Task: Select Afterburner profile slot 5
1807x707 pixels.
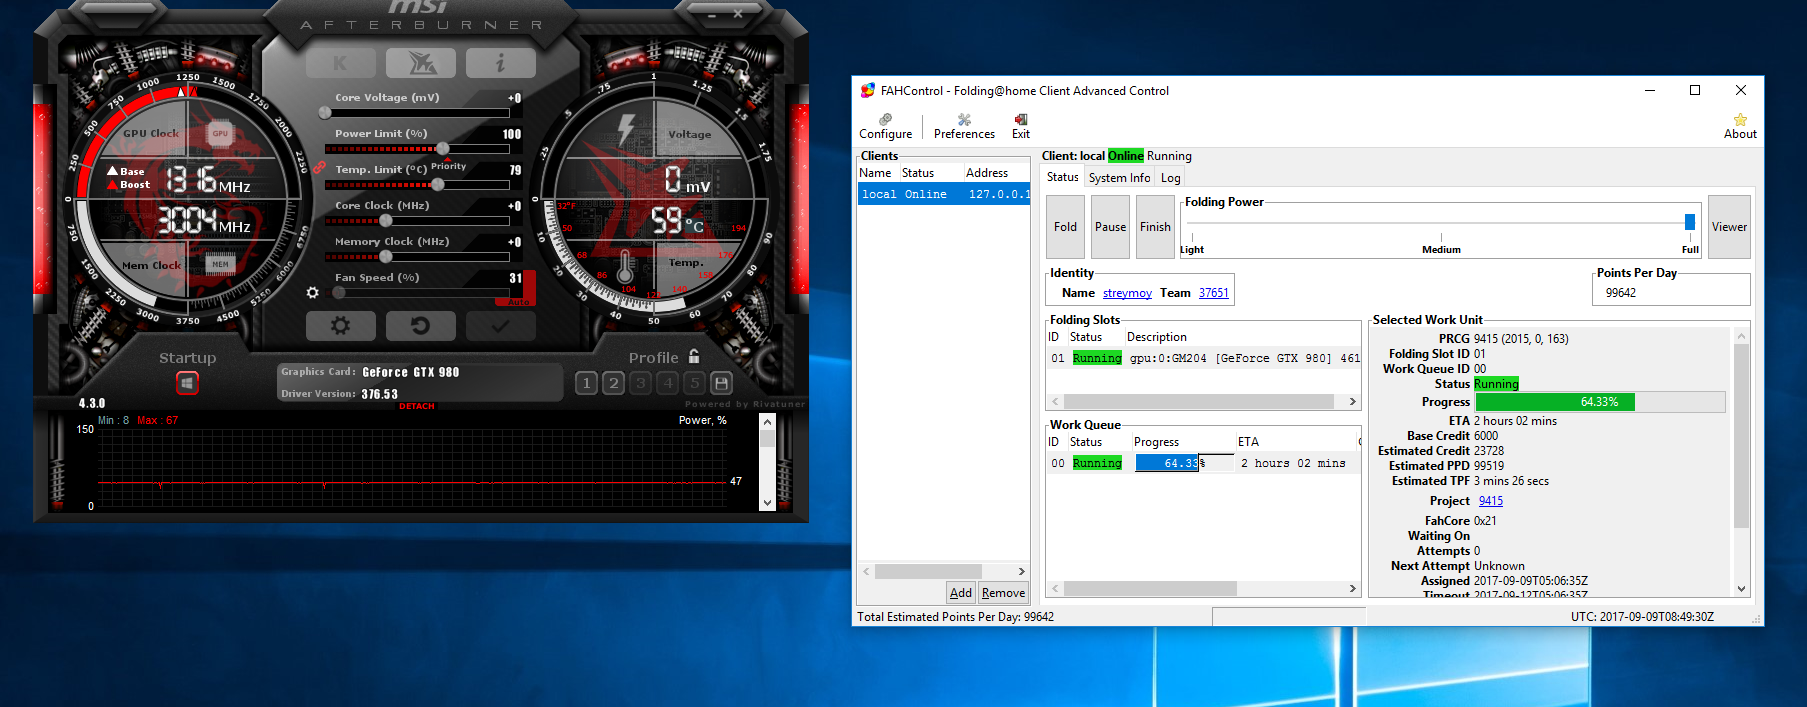Action: pyautogui.click(x=695, y=383)
